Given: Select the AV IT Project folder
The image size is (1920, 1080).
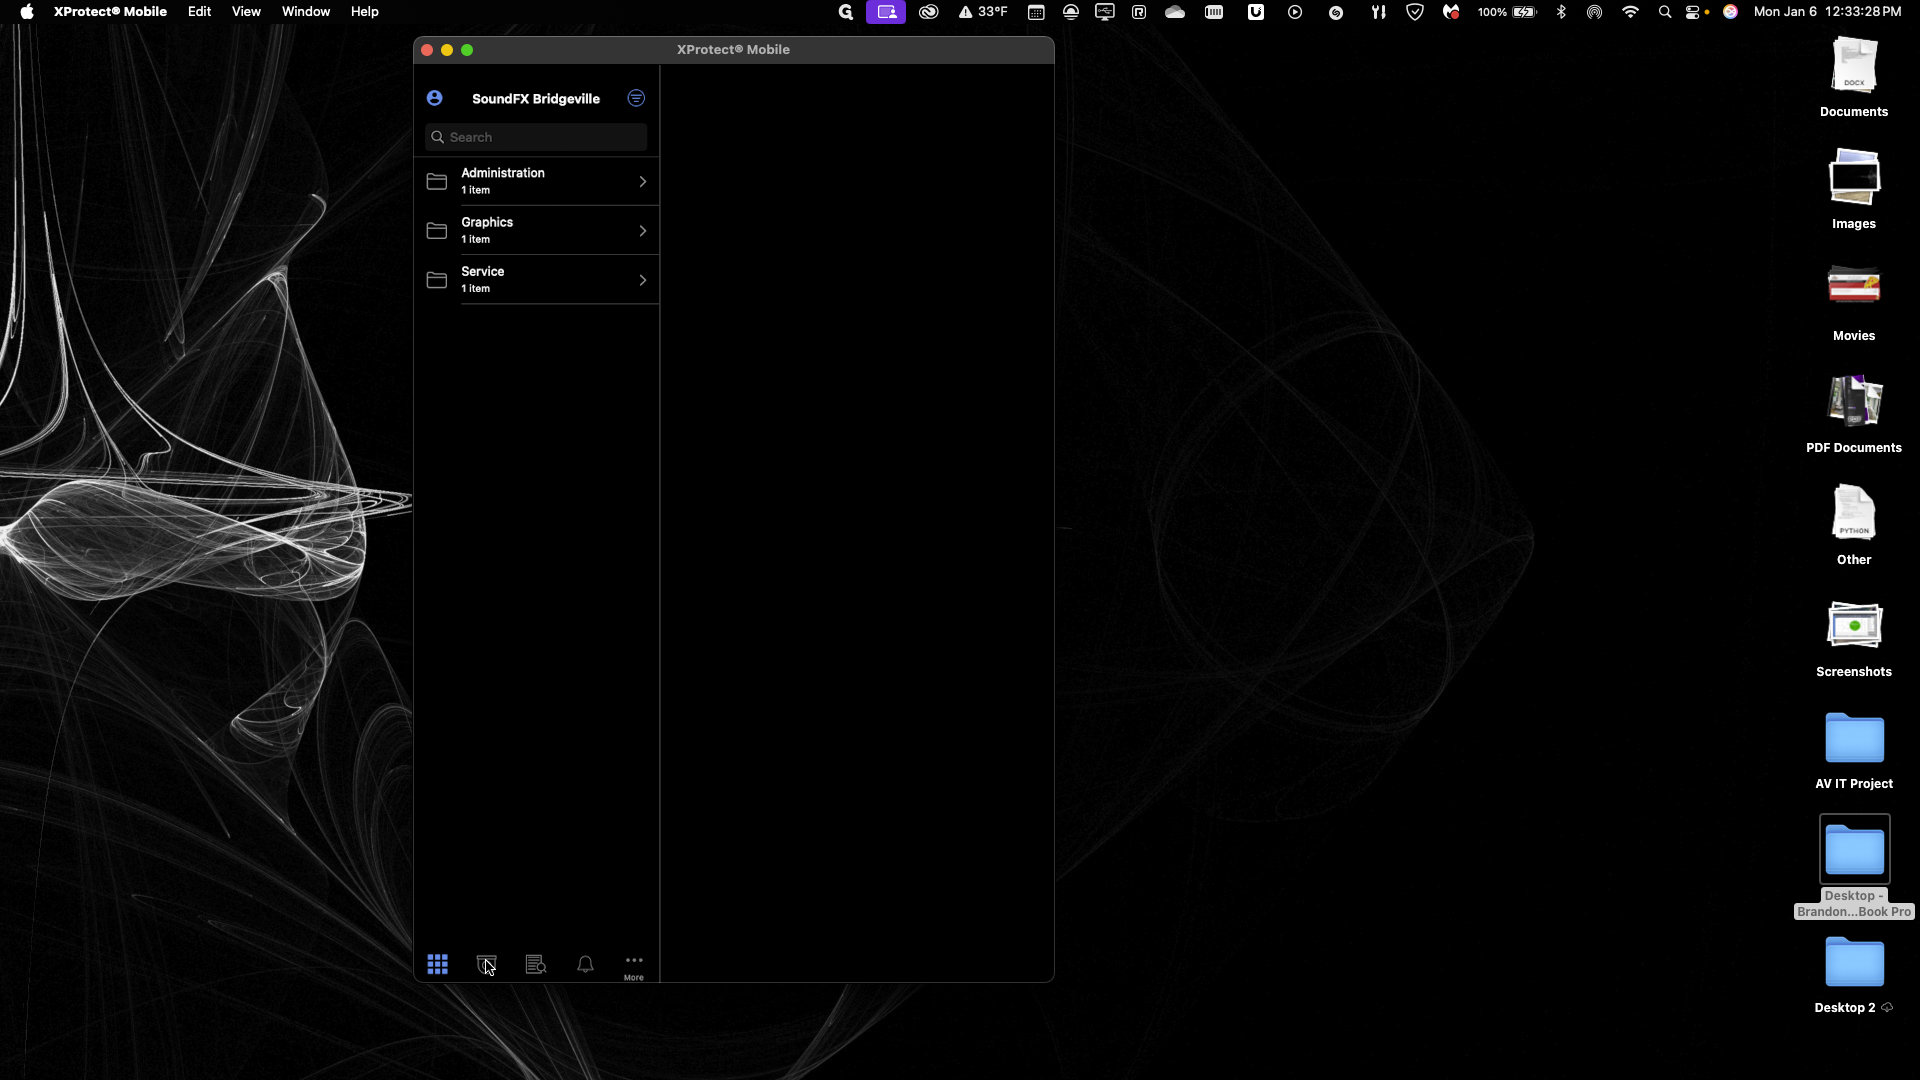Looking at the screenshot, I should 1854,750.
